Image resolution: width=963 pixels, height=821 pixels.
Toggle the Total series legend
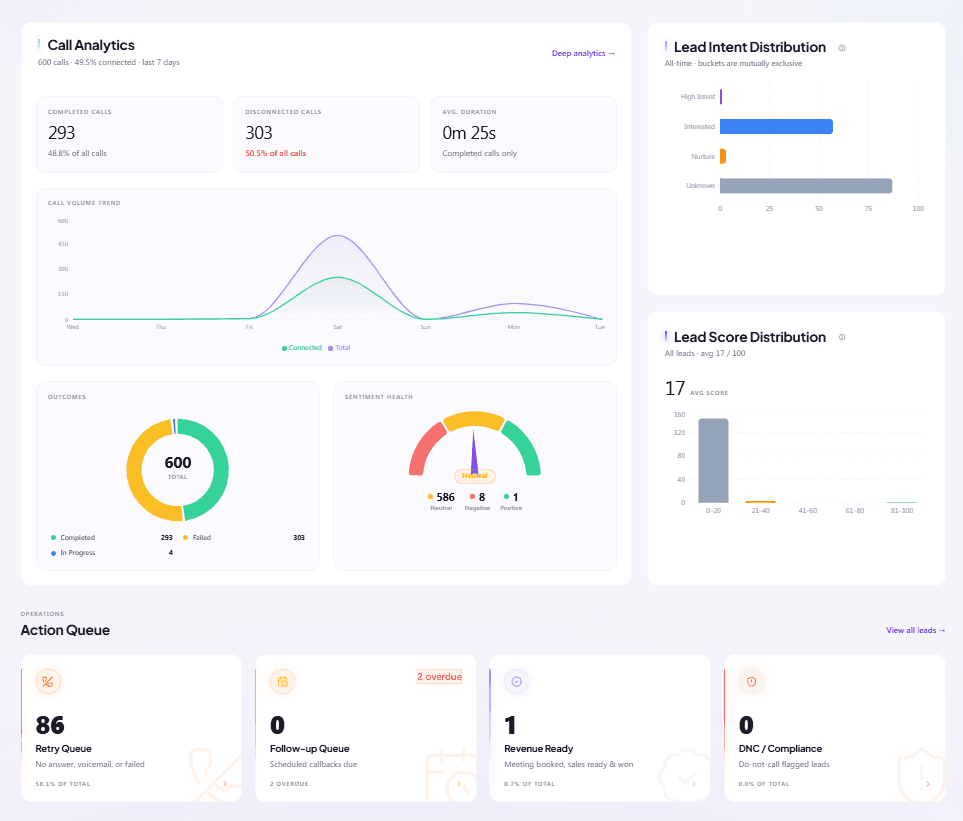[339, 348]
